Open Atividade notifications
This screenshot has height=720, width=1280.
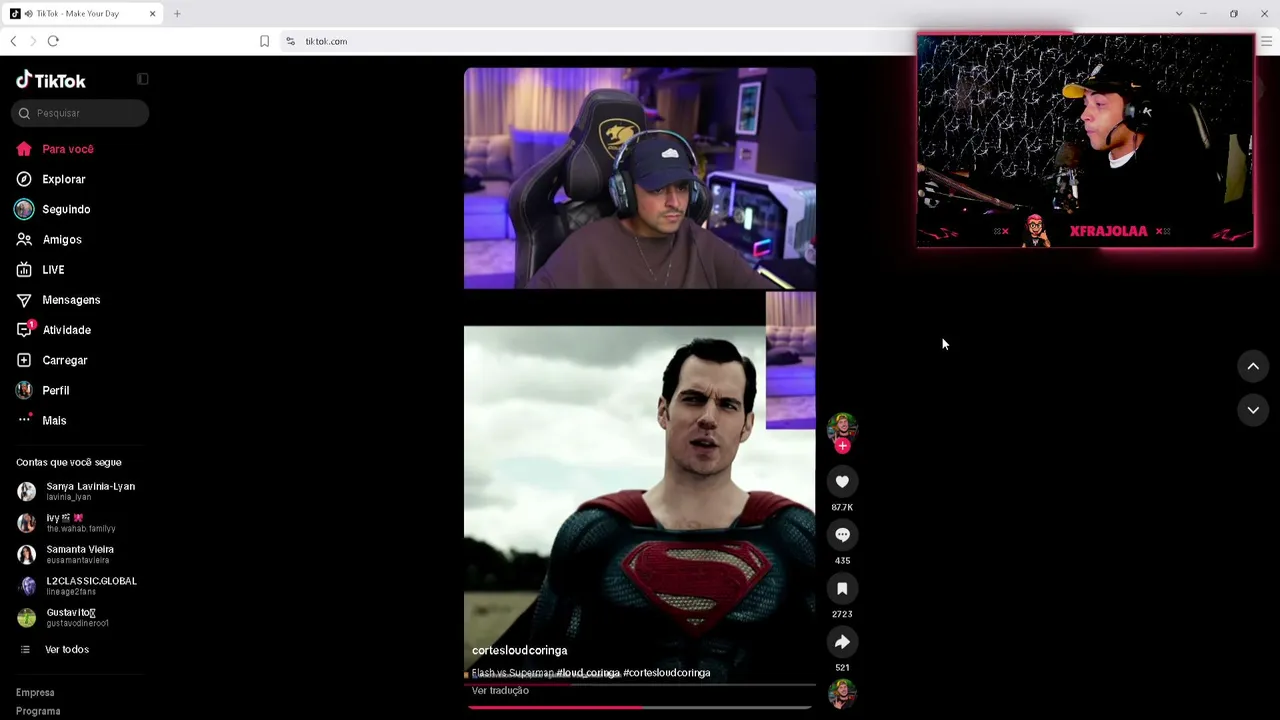66,330
